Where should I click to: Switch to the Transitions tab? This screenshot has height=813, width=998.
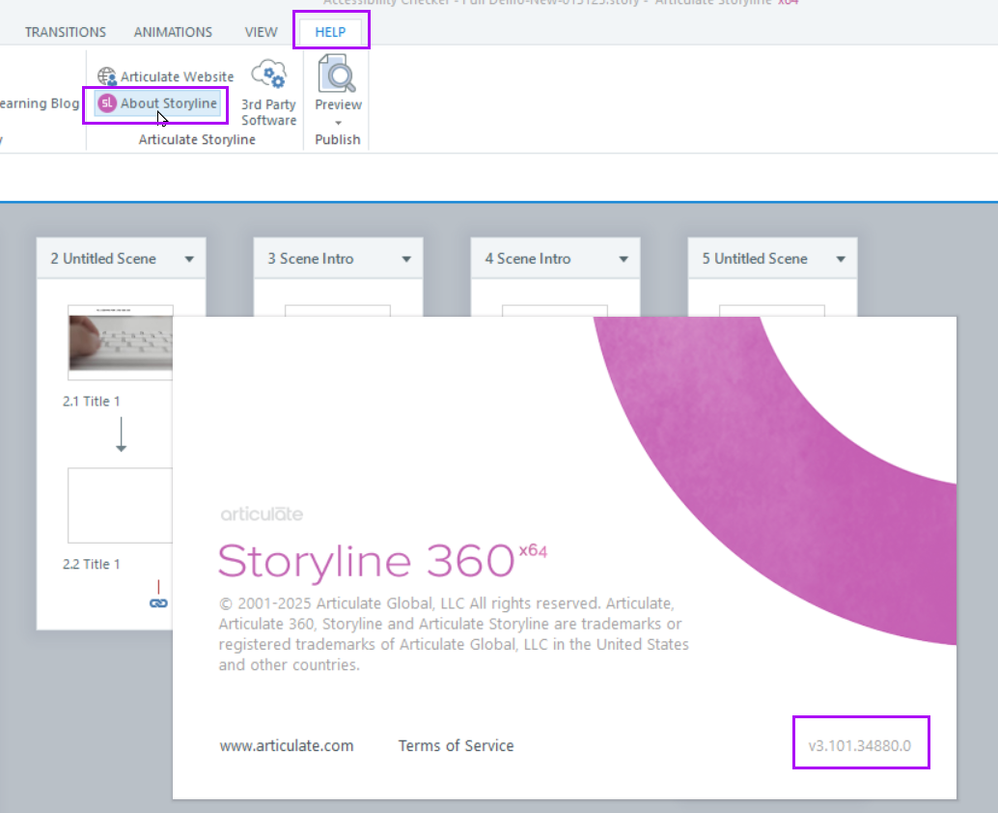[65, 32]
